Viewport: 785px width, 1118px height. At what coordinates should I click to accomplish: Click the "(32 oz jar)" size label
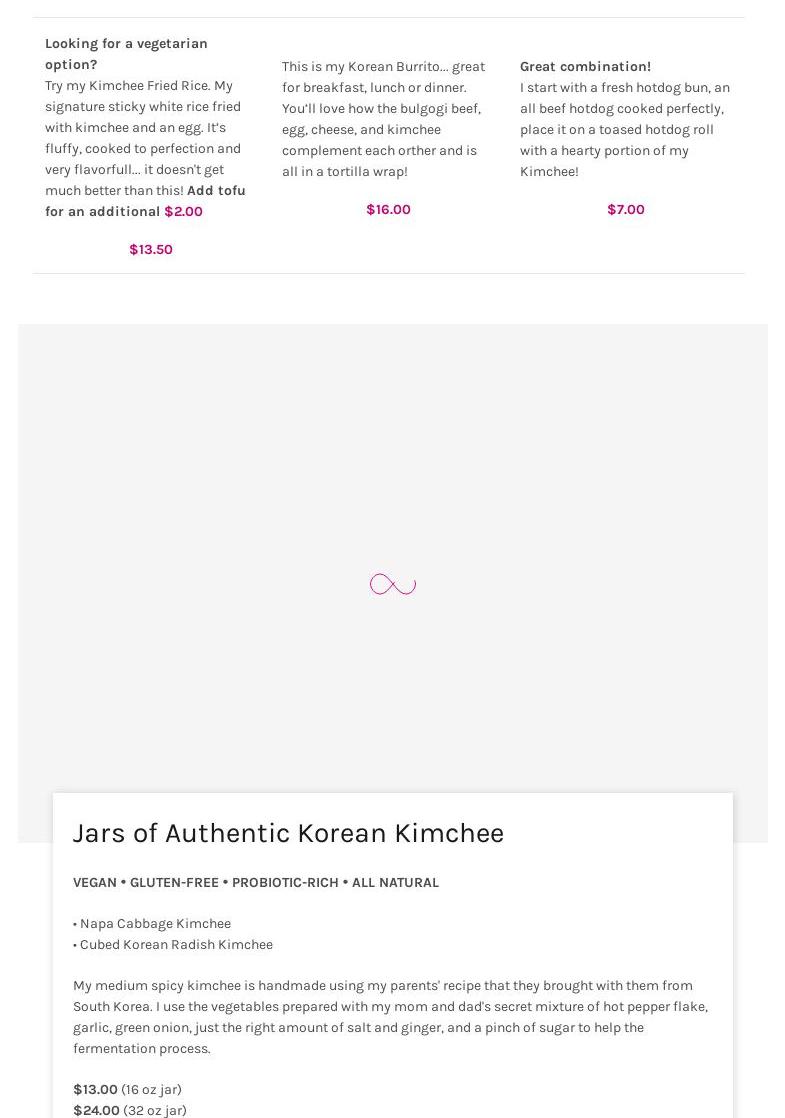155,1110
